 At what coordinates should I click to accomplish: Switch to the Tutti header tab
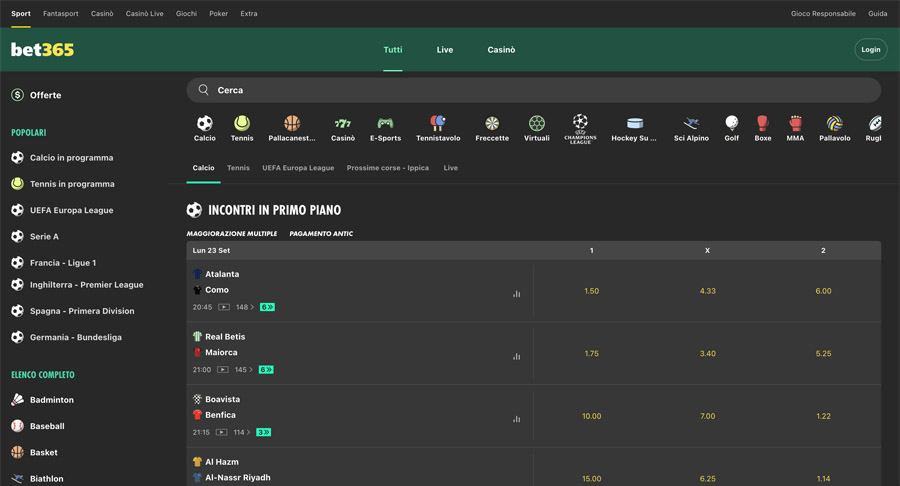click(x=393, y=50)
